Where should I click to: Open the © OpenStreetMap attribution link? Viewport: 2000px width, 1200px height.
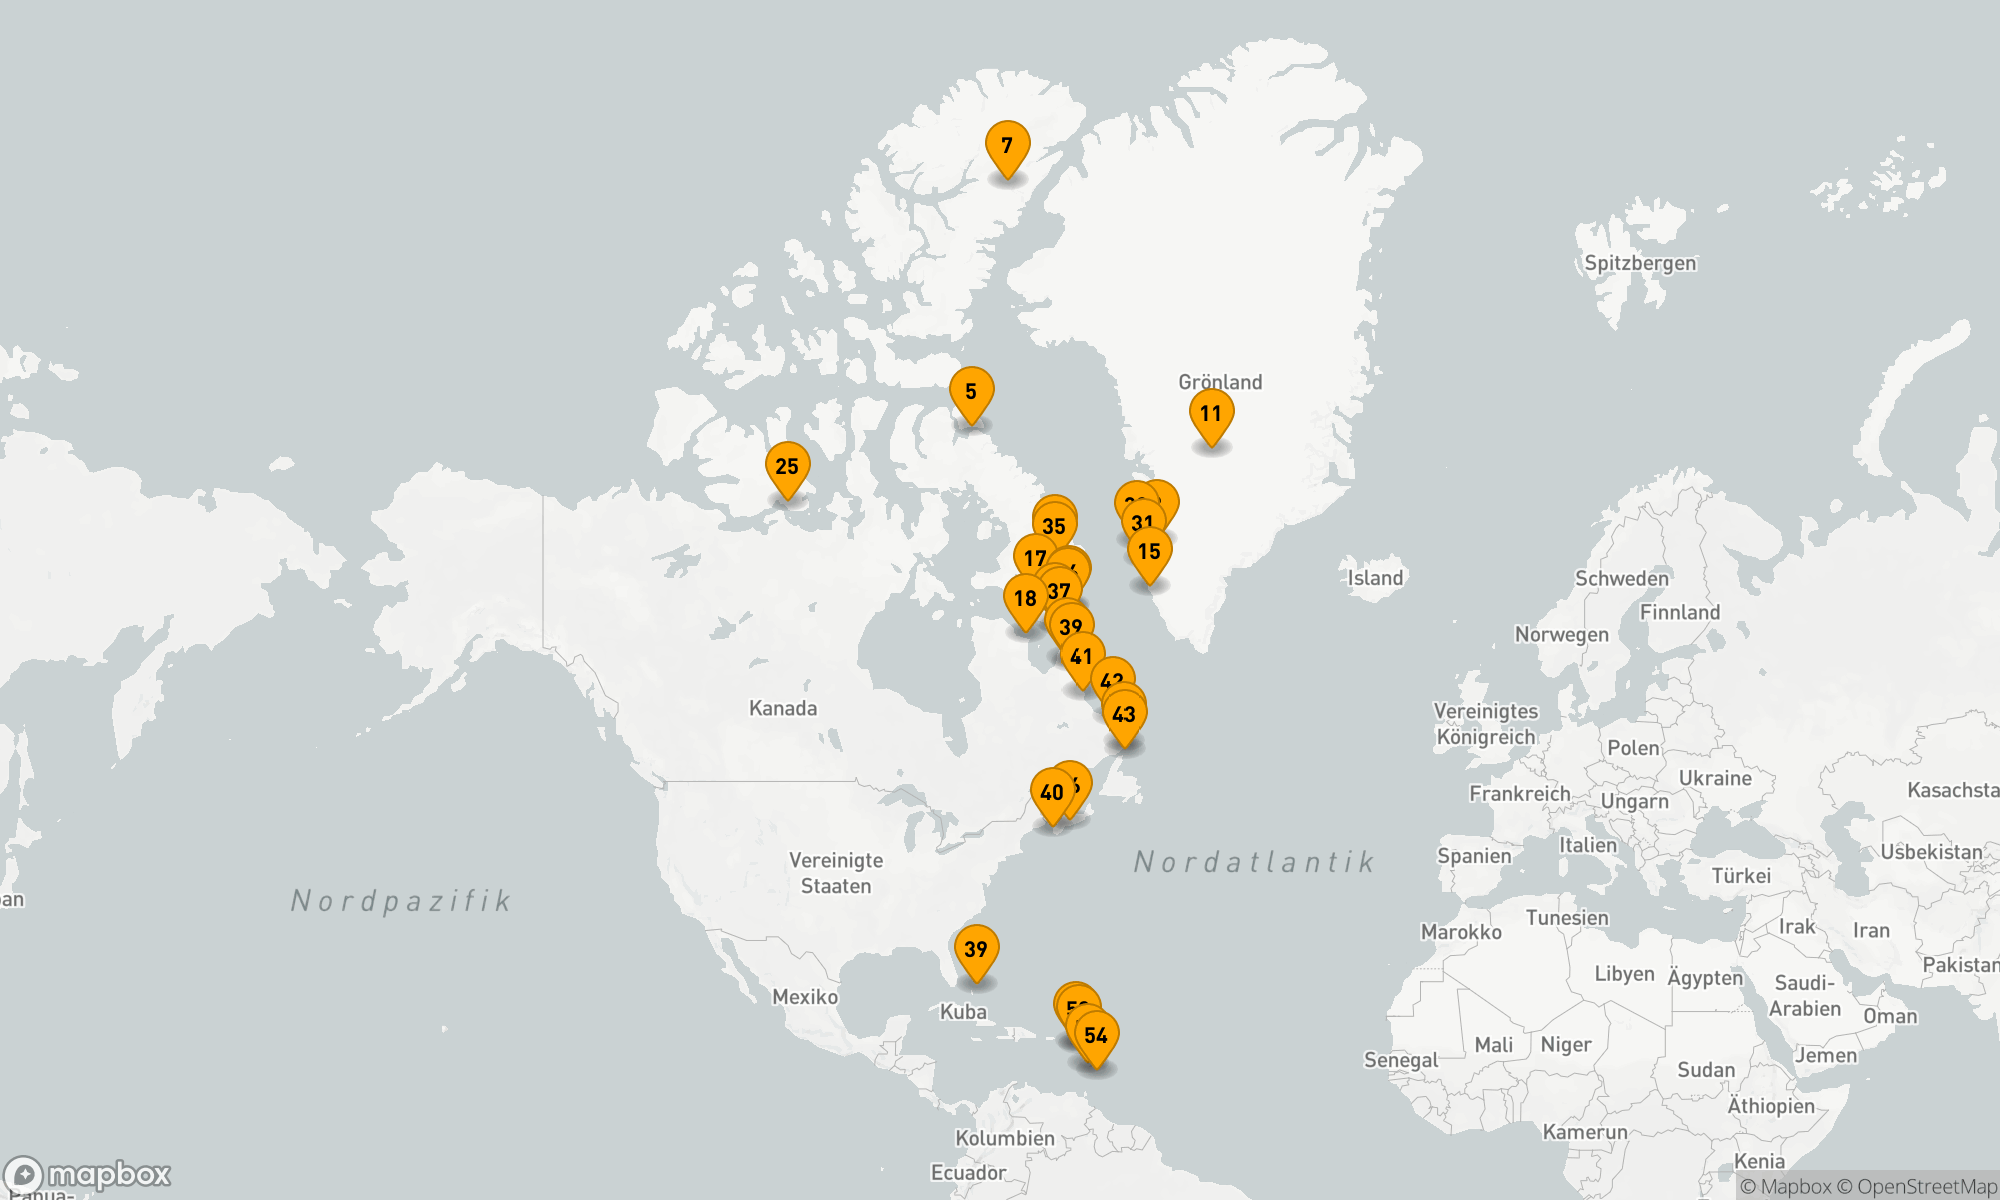[x=1916, y=1187]
